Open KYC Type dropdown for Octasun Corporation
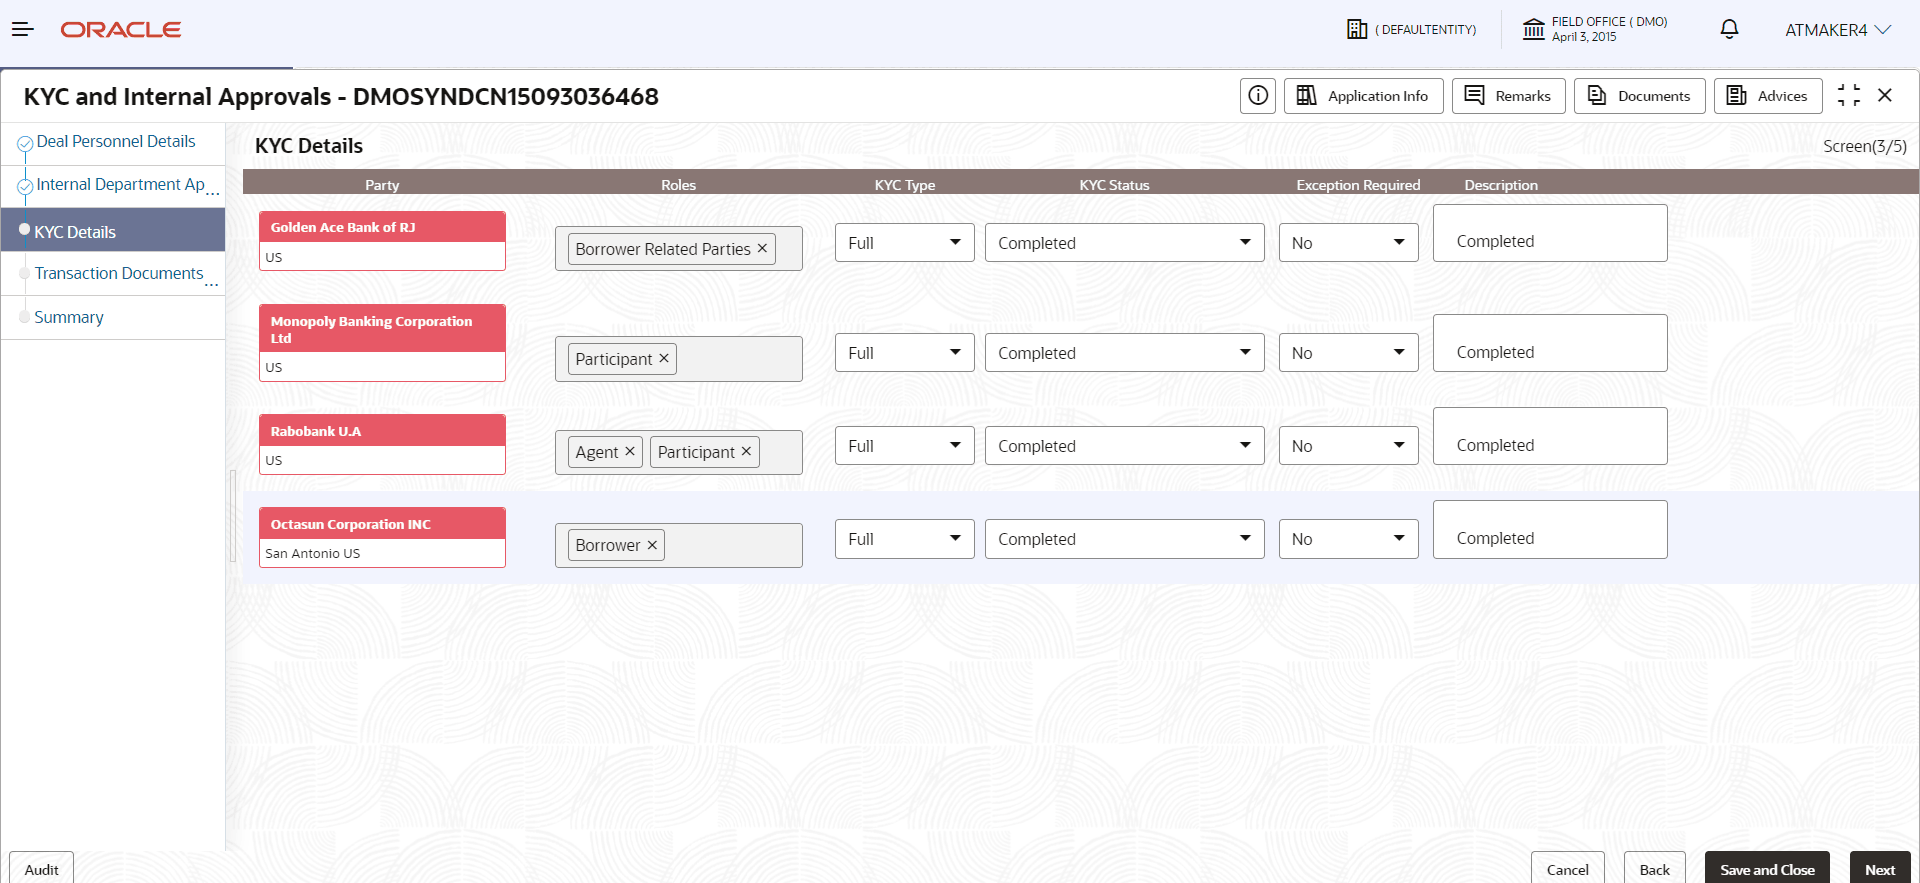This screenshot has width=1920, height=883. (905, 539)
